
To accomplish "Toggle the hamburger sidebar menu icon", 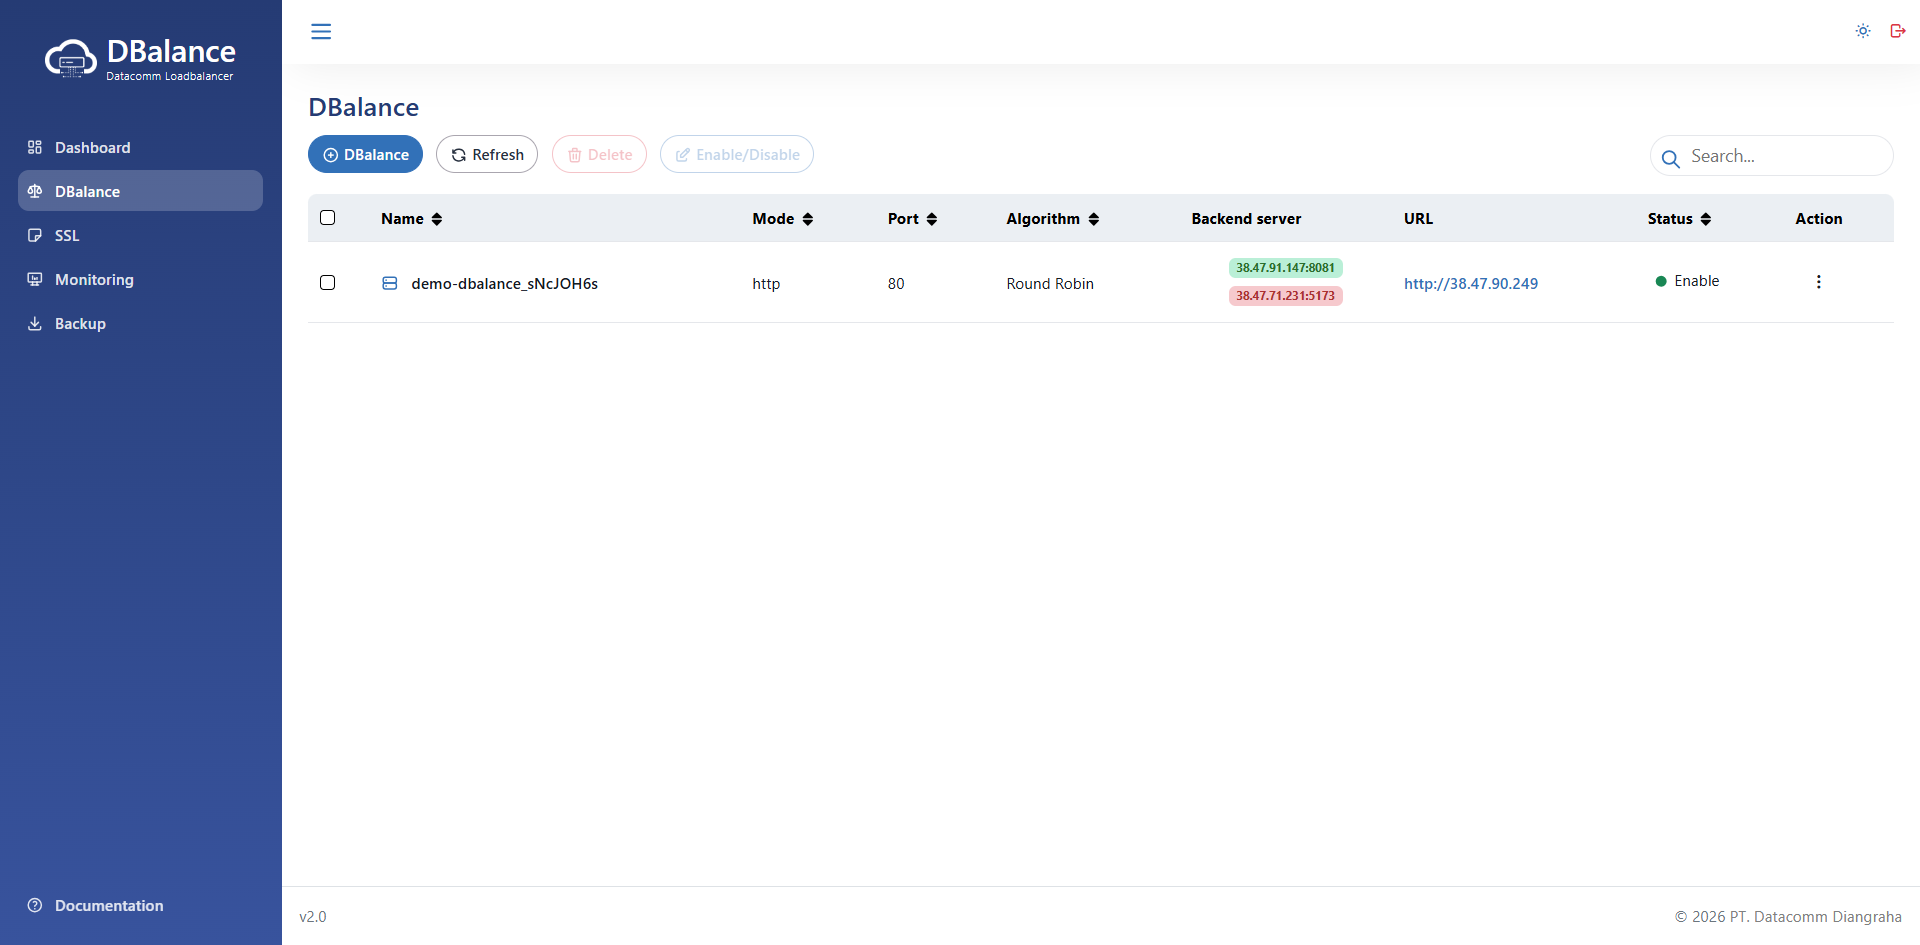I will click(321, 32).
